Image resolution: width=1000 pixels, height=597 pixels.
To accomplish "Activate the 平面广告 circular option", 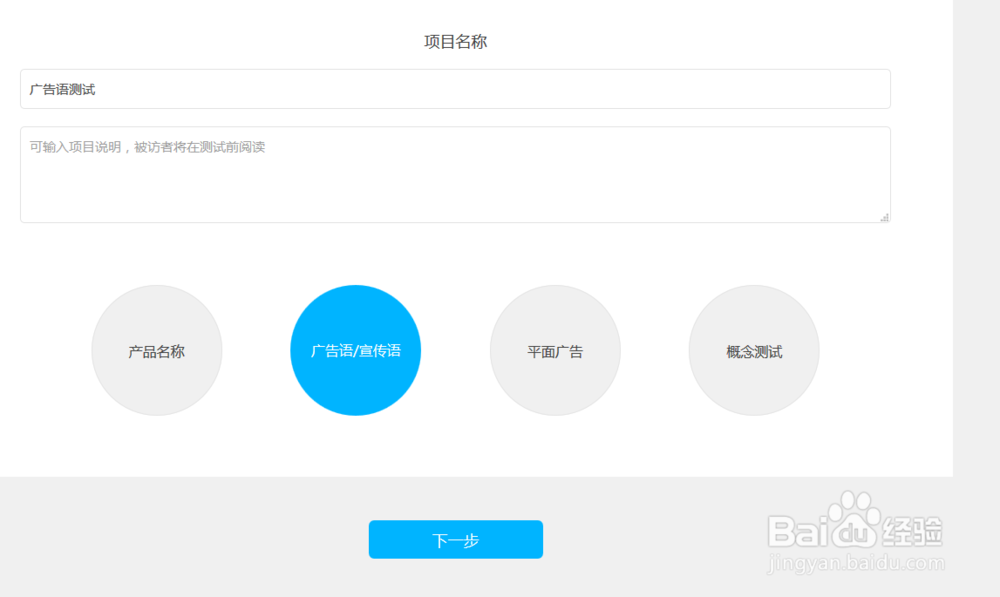I will pyautogui.click(x=555, y=351).
